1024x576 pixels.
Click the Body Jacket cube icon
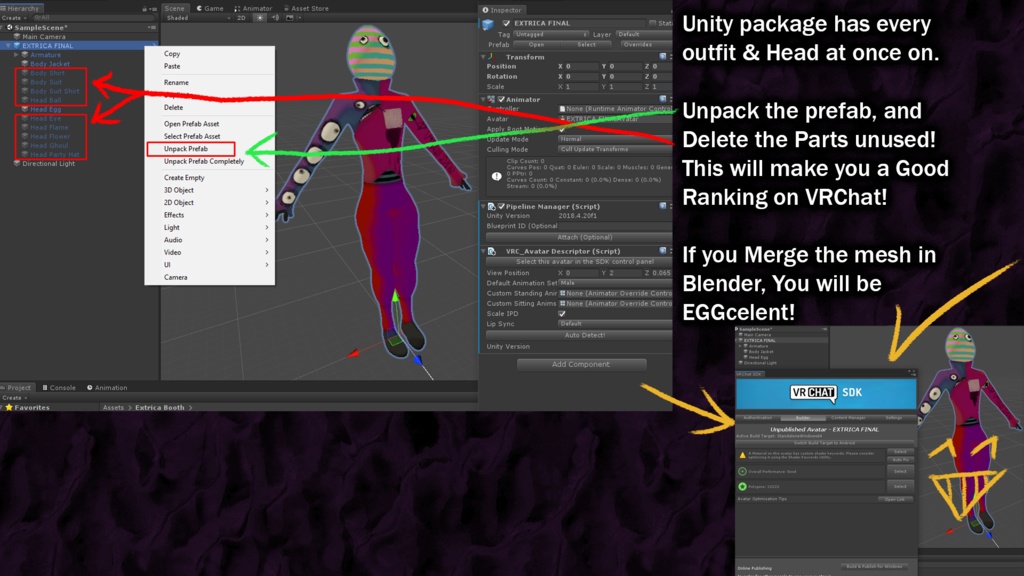(x=25, y=64)
